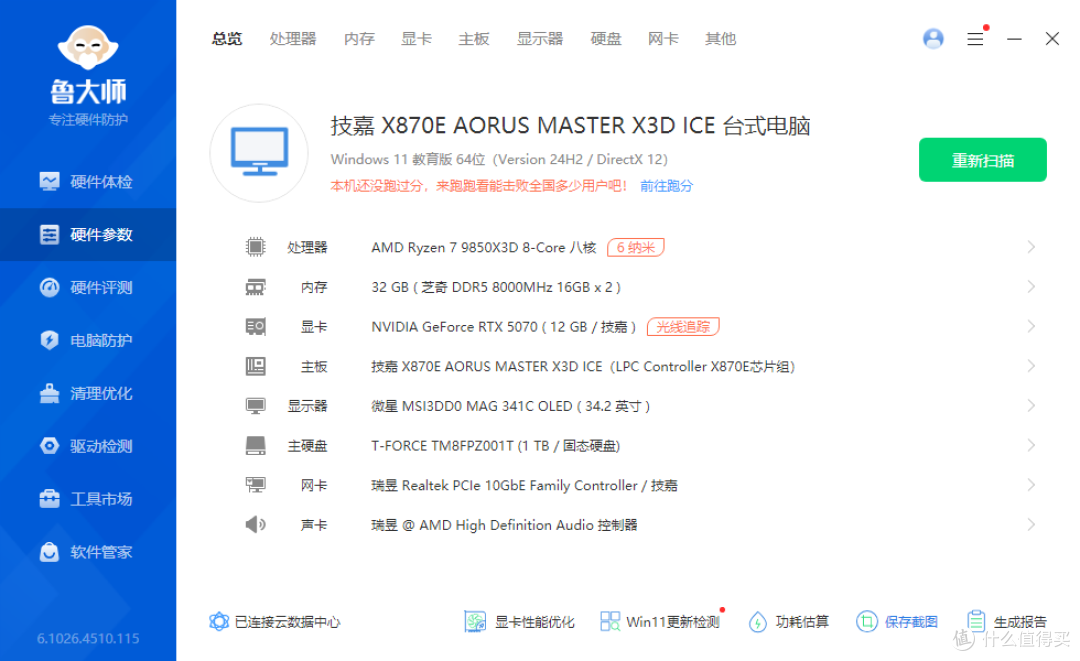Screen dimensions: 1080x661
Task: Switch to the 主板 tab
Action: (x=474, y=39)
